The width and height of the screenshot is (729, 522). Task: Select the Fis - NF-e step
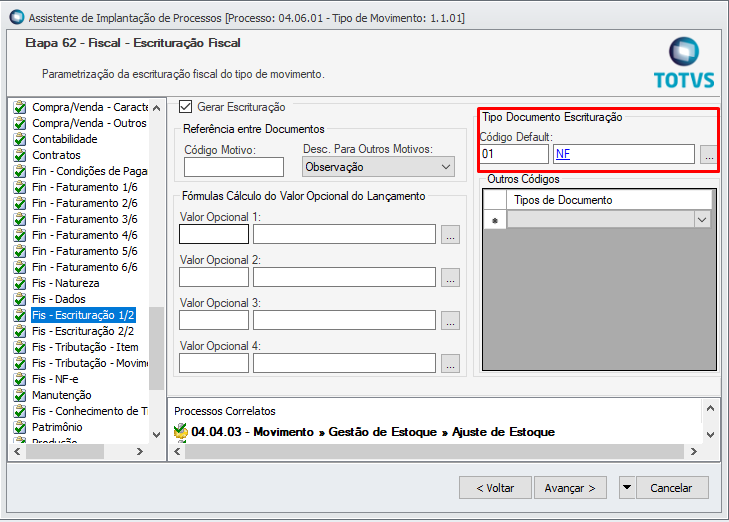click(55, 379)
